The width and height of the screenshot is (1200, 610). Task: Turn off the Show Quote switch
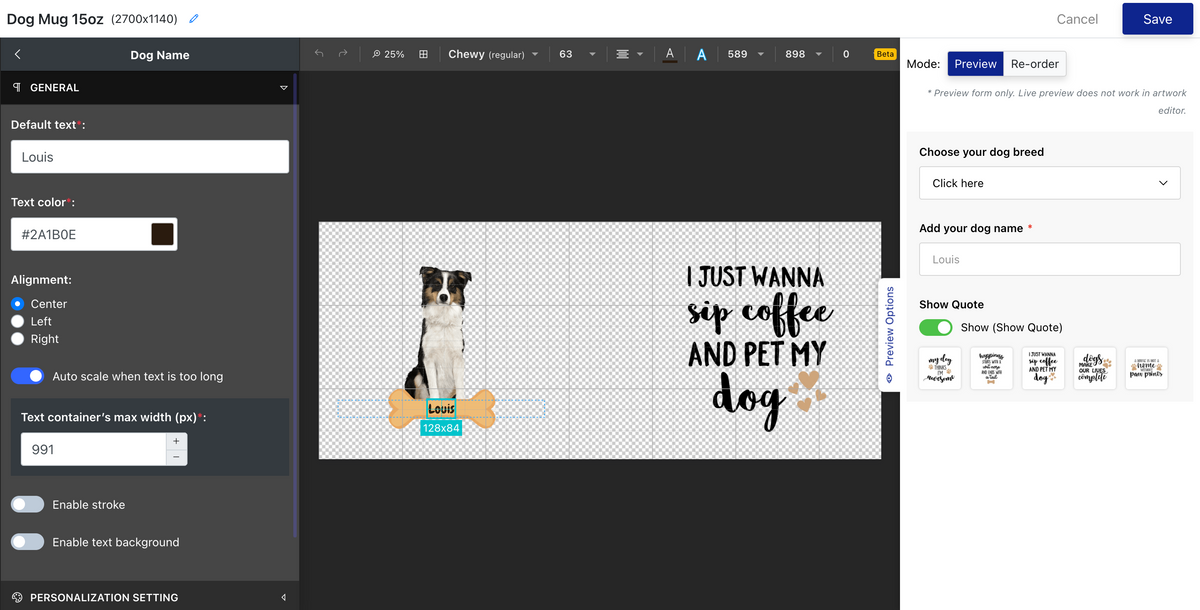tap(936, 327)
